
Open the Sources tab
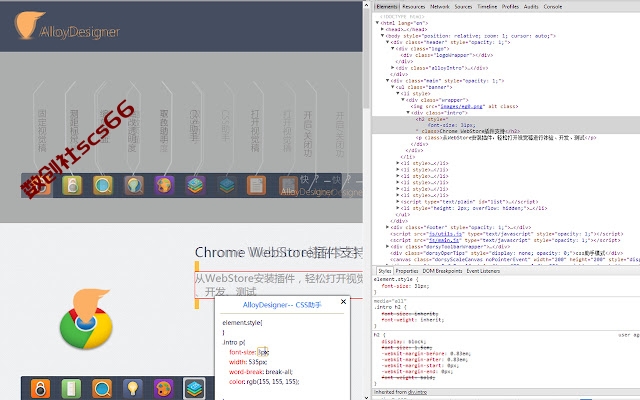coord(463,7)
